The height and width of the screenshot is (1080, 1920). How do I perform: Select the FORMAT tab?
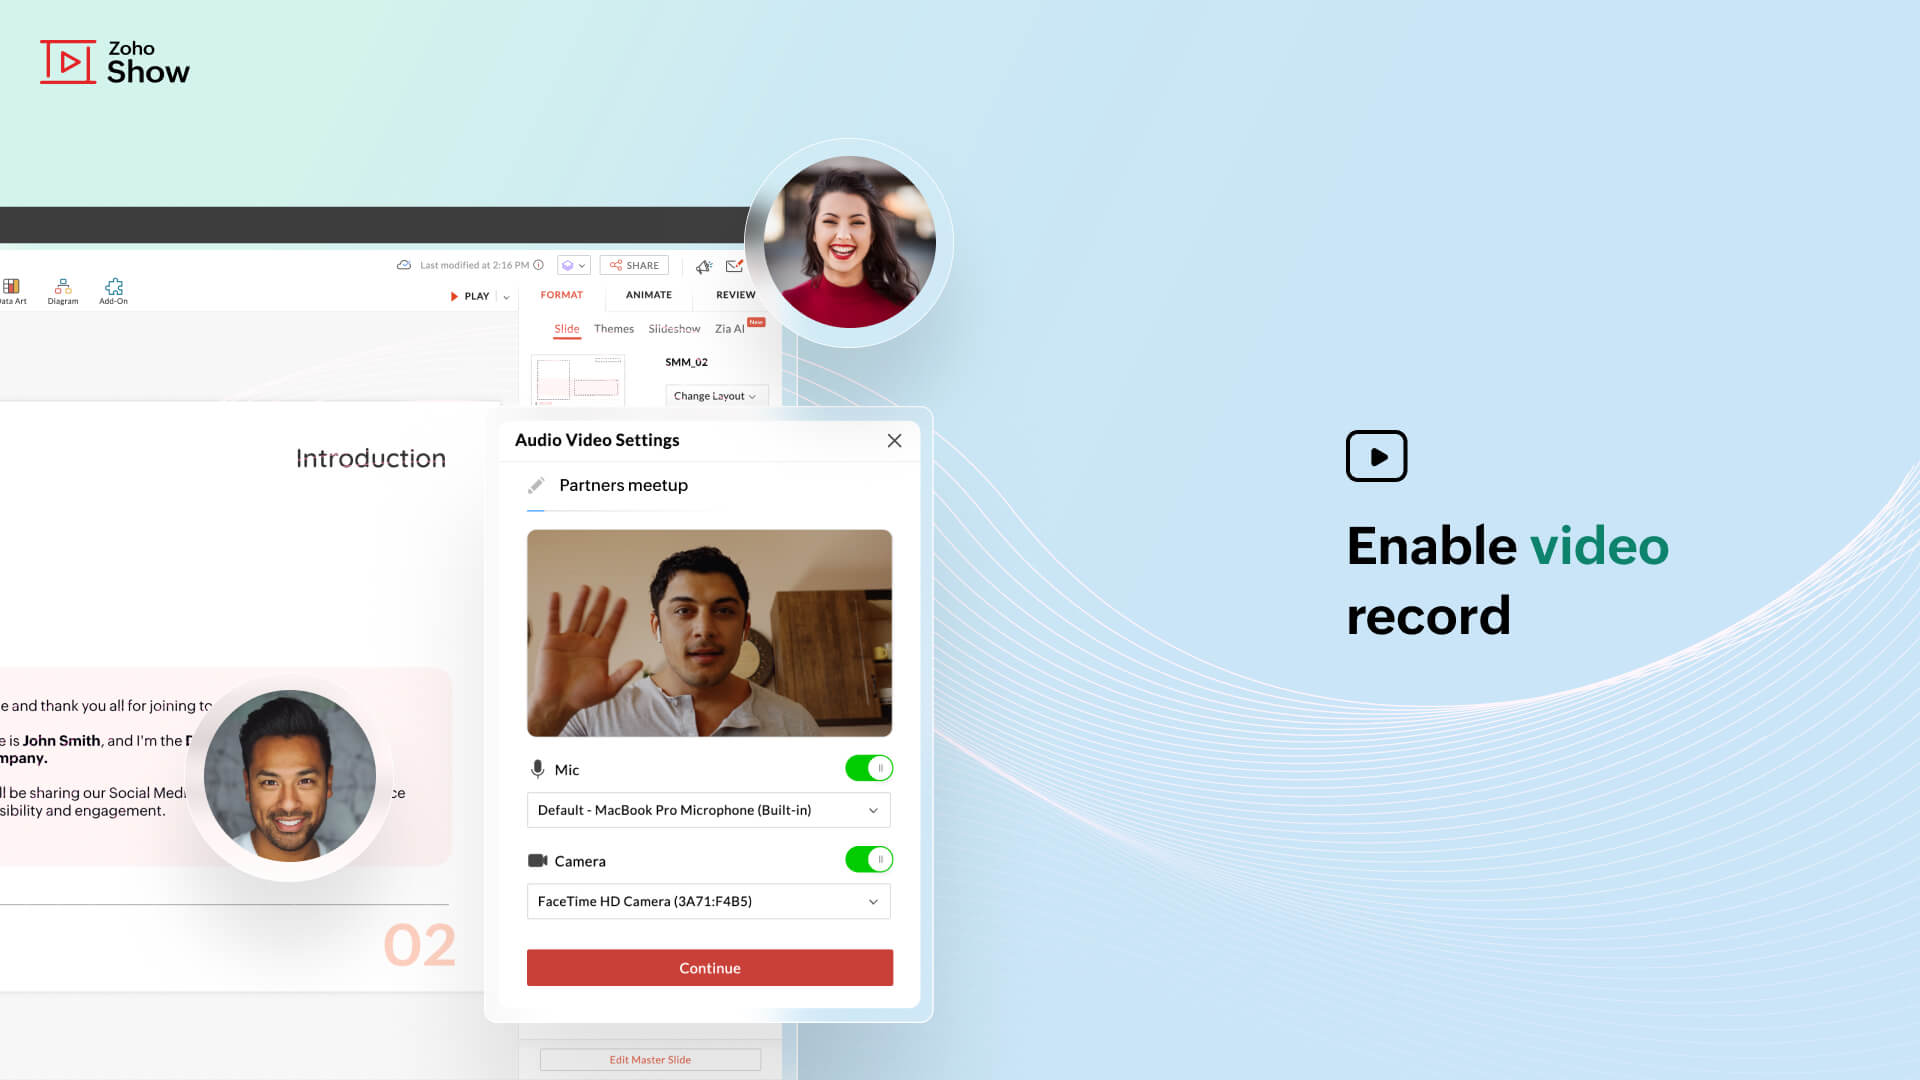coord(560,294)
